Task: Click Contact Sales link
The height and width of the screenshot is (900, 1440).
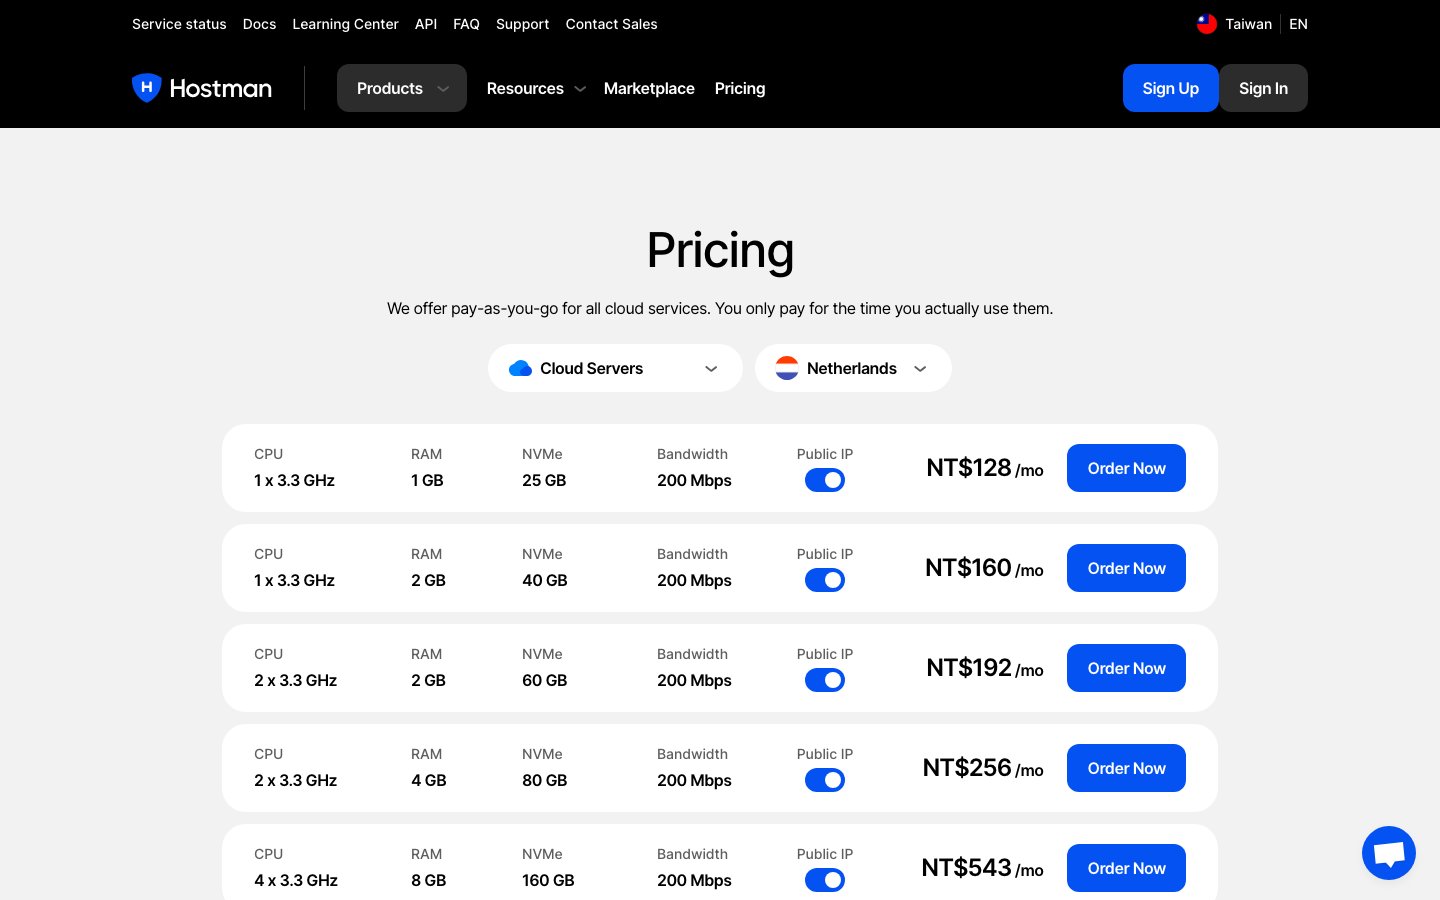Action: point(611,24)
